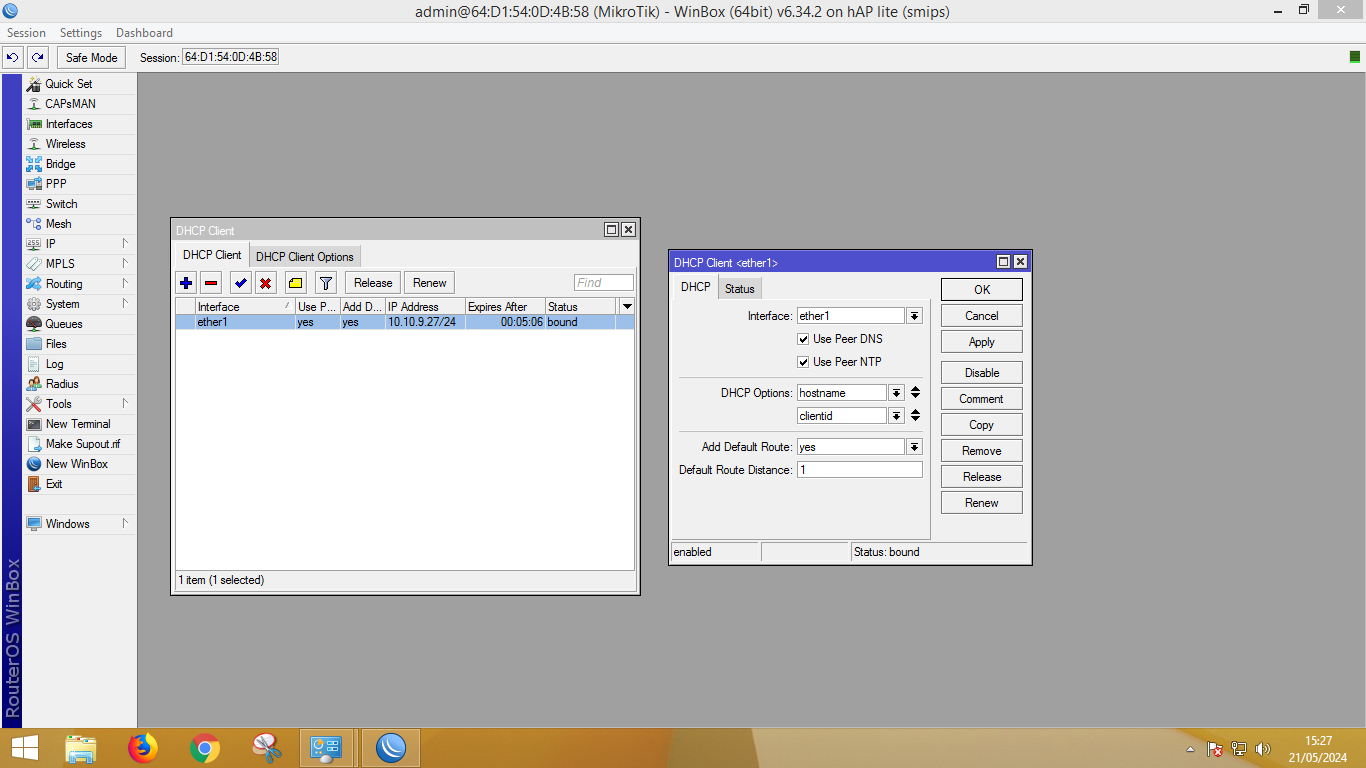This screenshot has width=1366, height=768.
Task: Switch to the Status tab
Action: [x=740, y=288]
